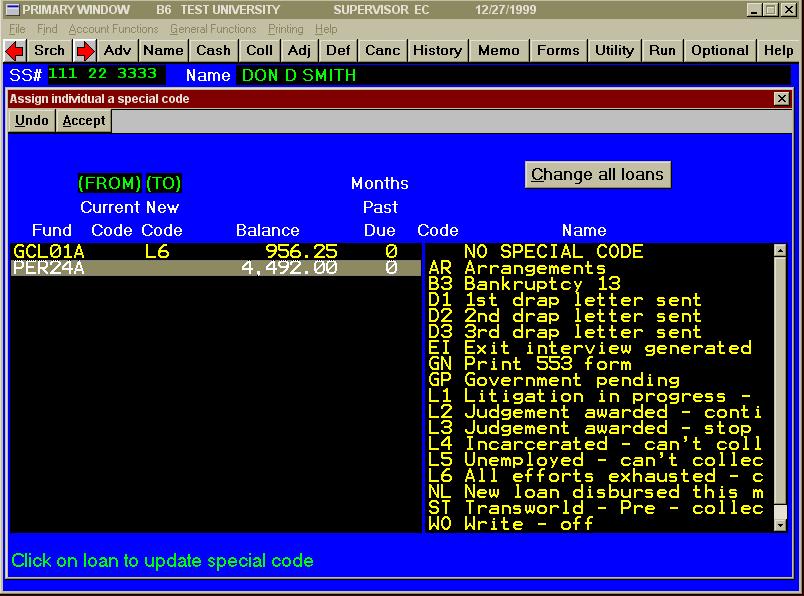804x596 pixels.
Task: Select the GCL01A loan row
Action: click(x=215, y=251)
